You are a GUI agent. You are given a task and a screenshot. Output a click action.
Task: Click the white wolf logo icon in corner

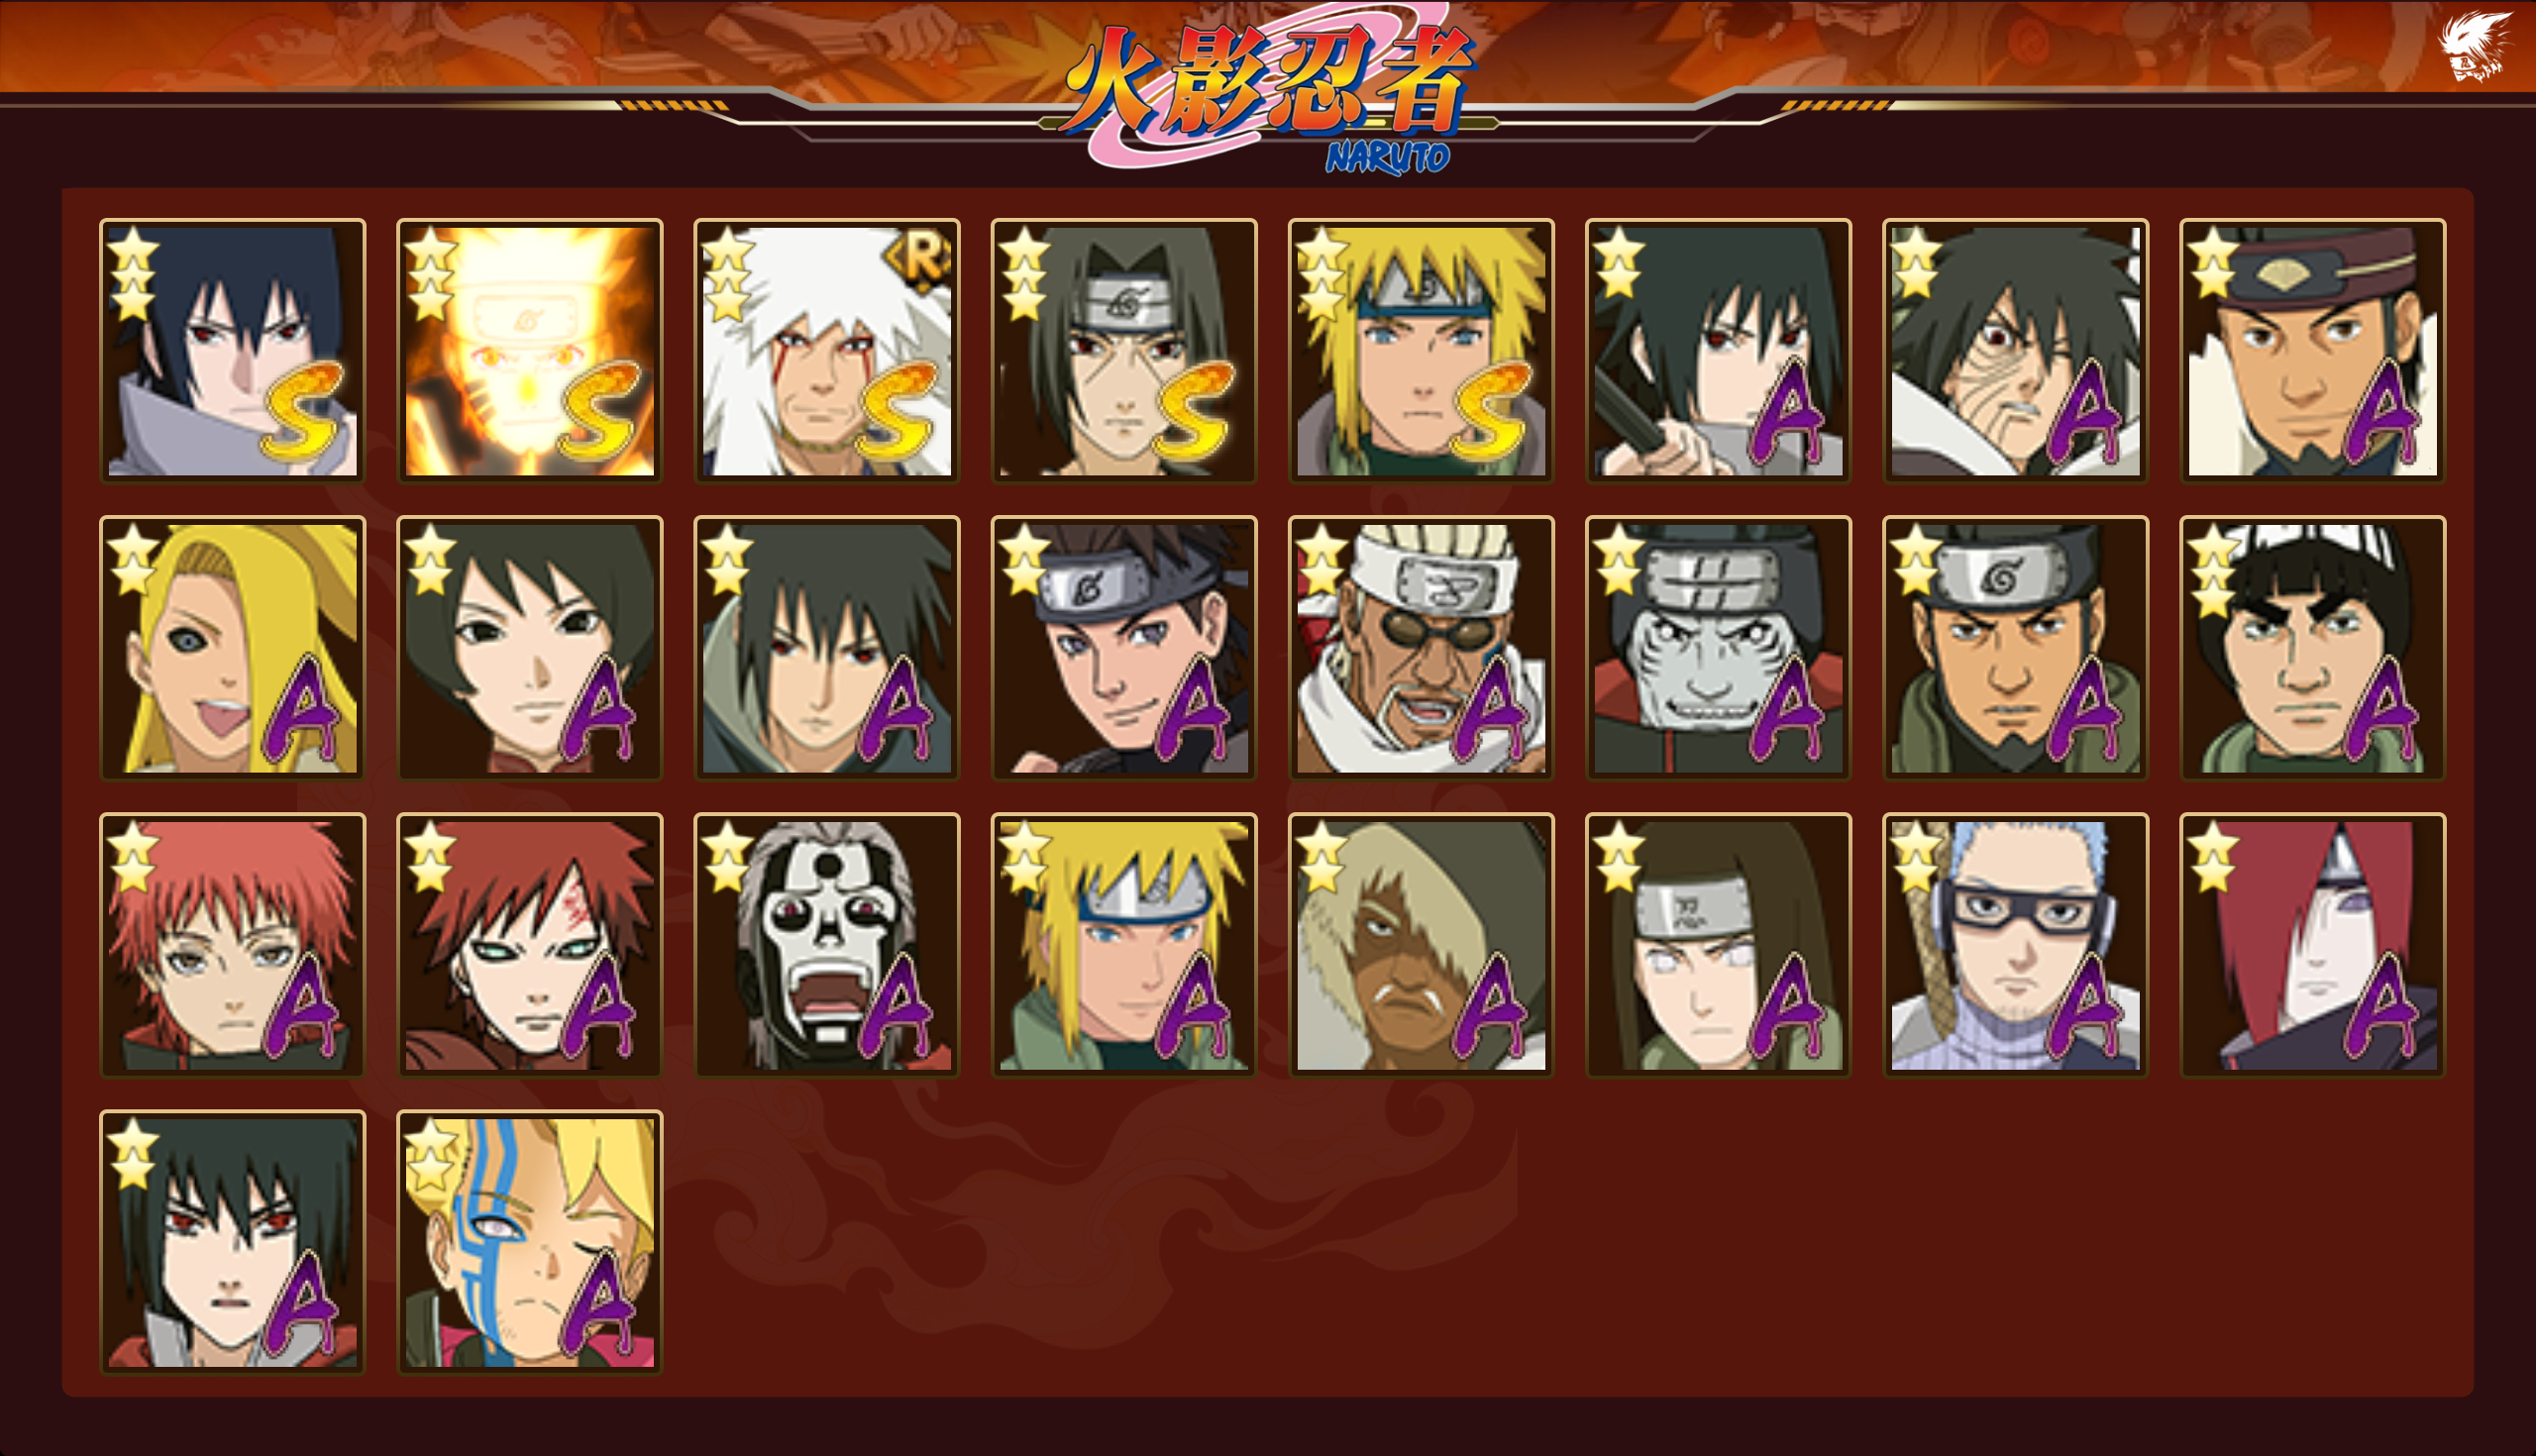2474,45
